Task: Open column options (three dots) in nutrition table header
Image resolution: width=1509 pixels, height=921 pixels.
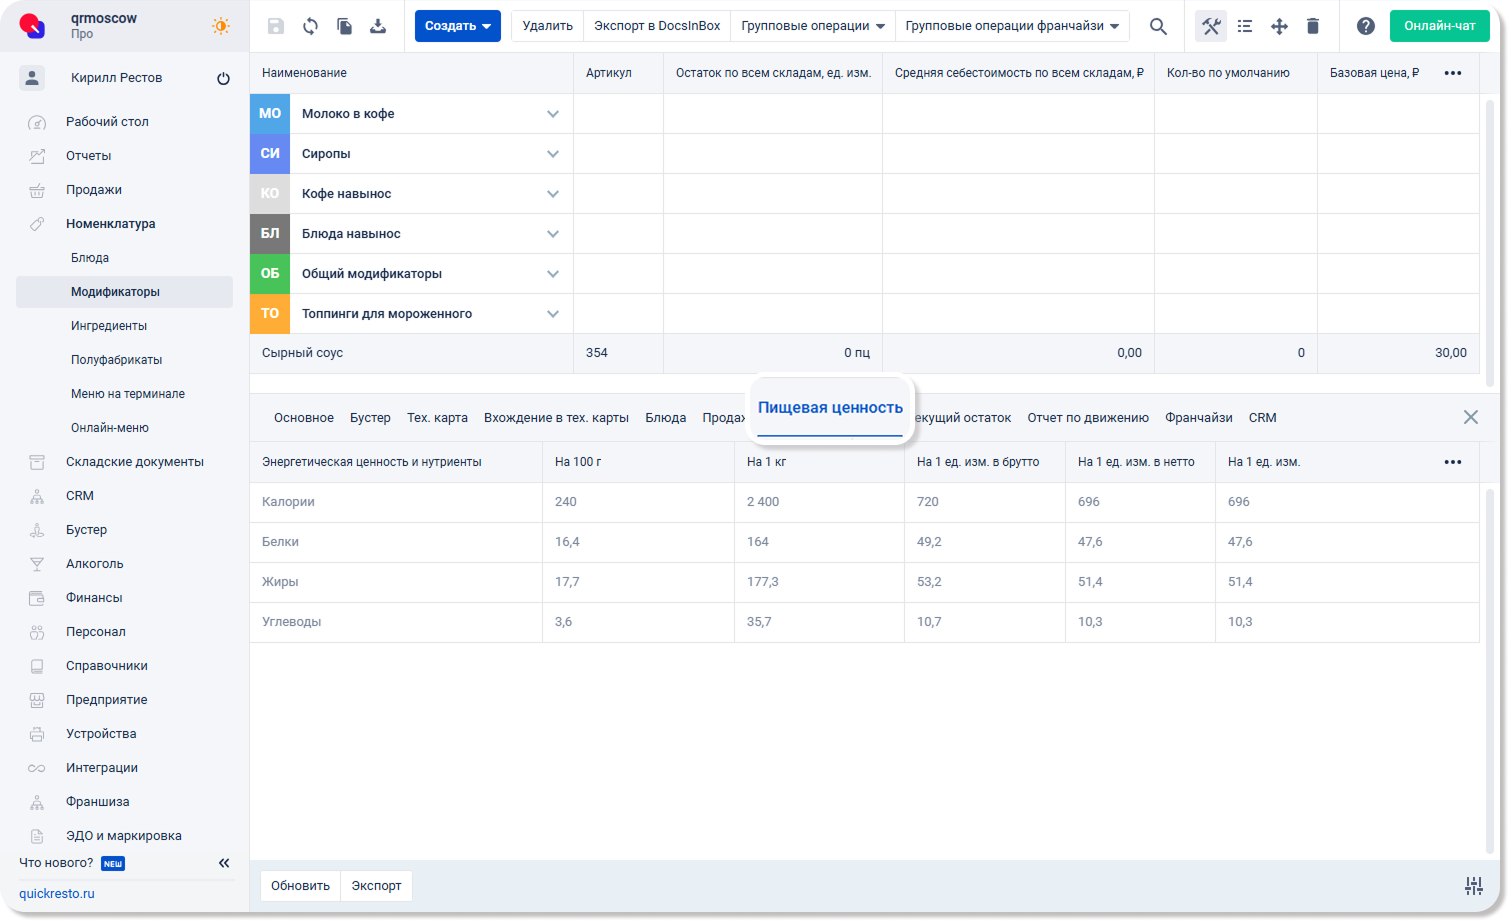Action: [x=1453, y=462]
